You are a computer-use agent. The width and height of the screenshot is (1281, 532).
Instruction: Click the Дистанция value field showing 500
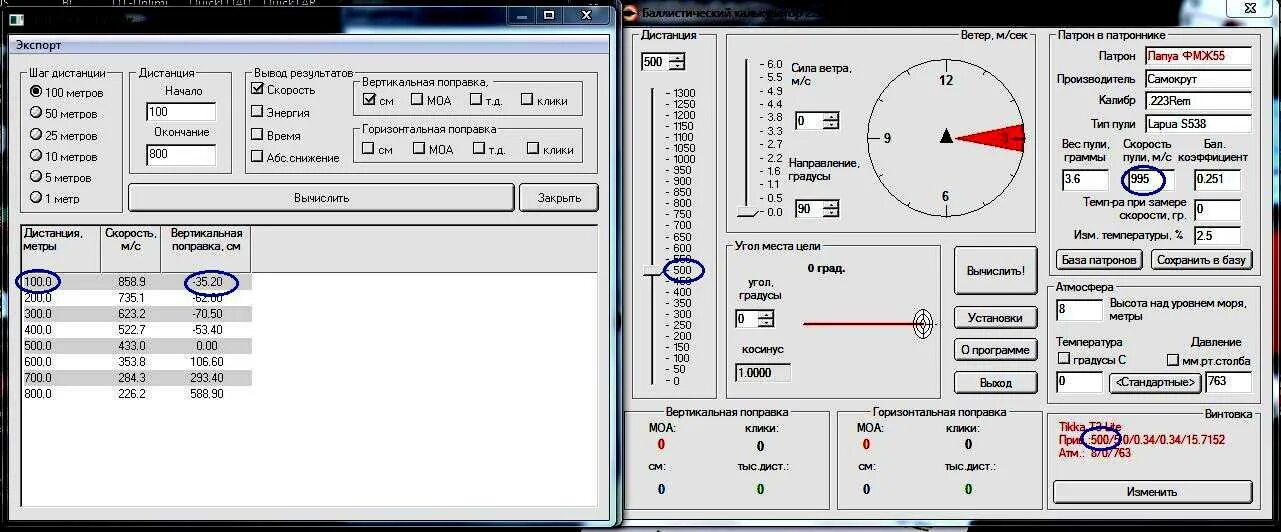(x=654, y=61)
